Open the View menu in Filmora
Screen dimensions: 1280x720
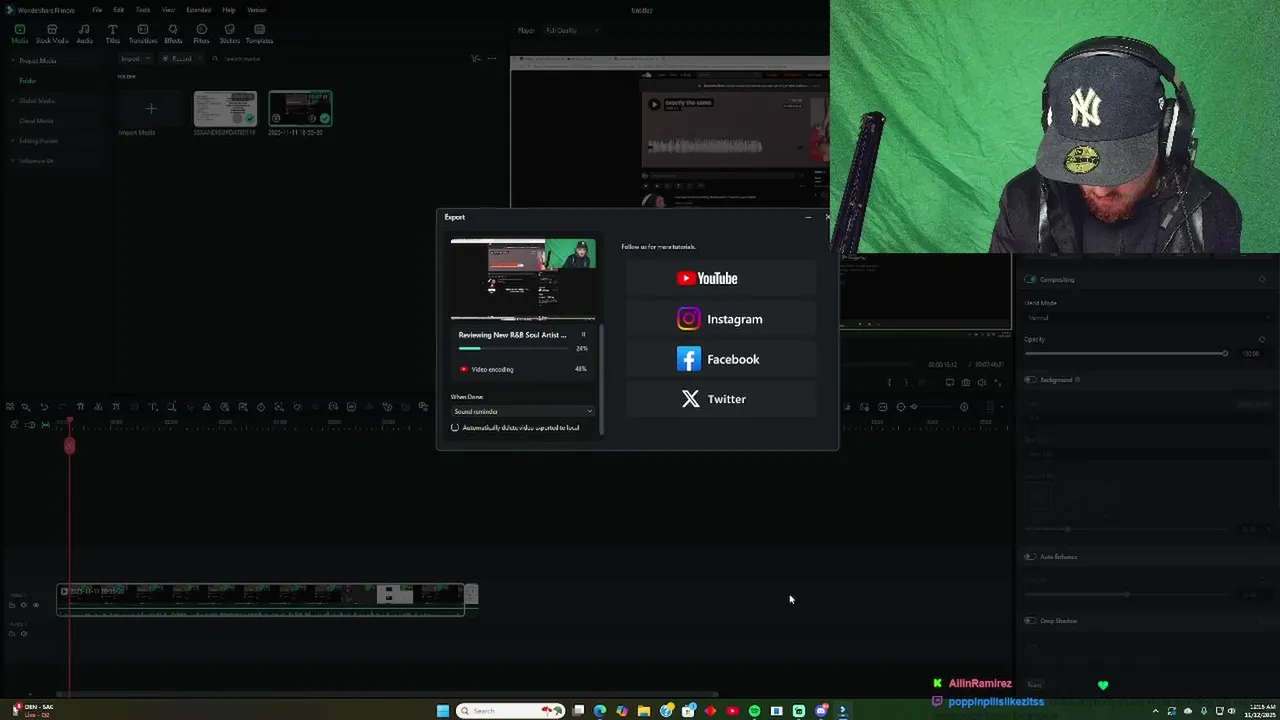click(x=168, y=10)
